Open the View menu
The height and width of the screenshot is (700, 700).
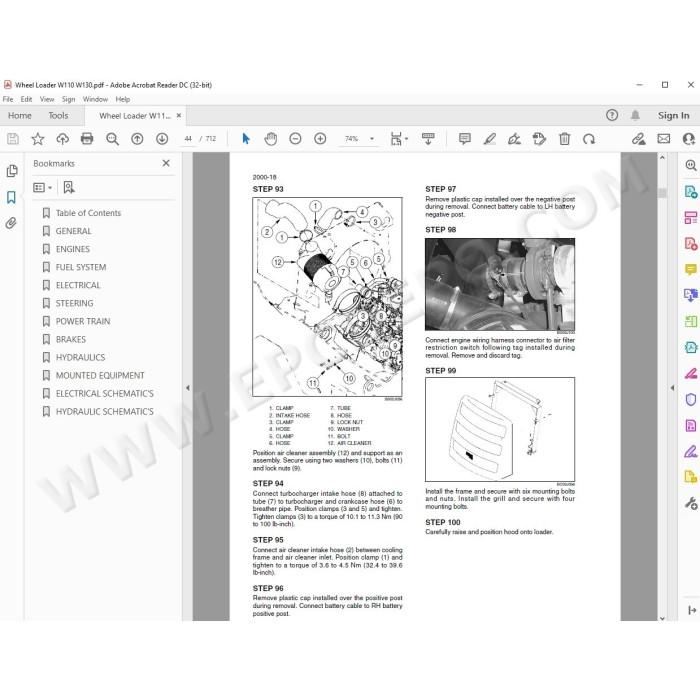click(x=47, y=99)
